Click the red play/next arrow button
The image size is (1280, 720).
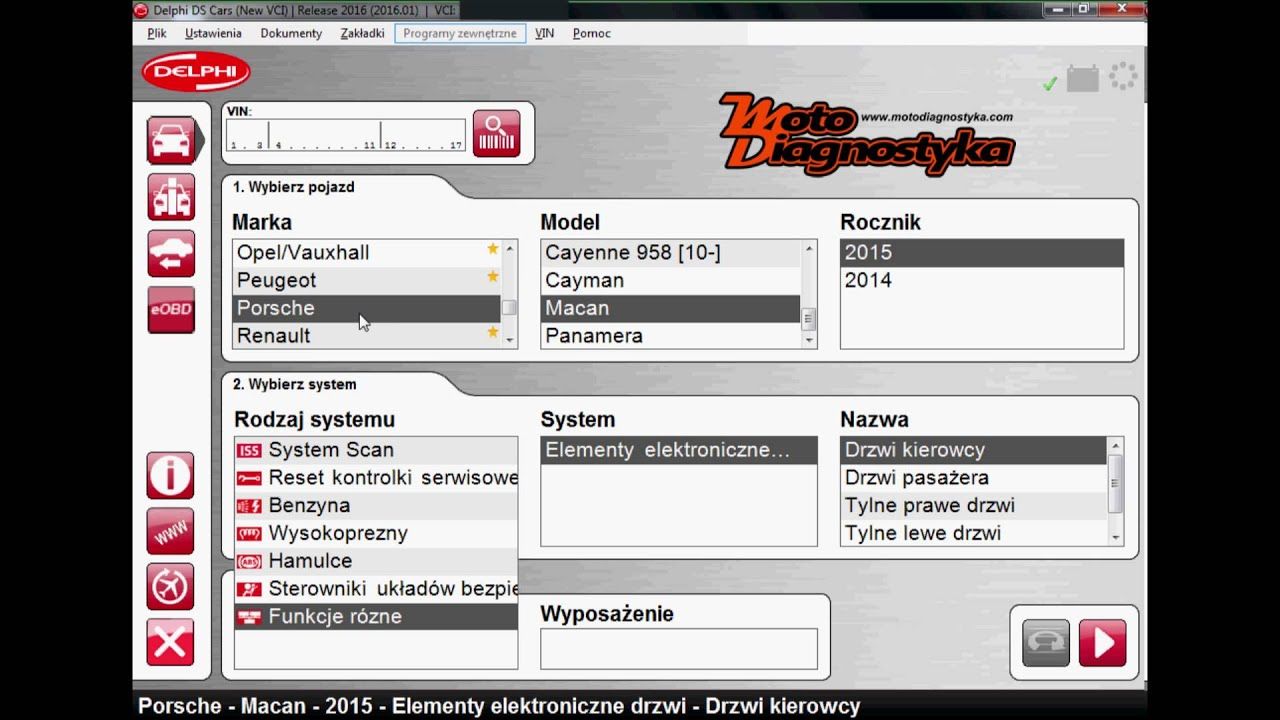coord(1103,643)
